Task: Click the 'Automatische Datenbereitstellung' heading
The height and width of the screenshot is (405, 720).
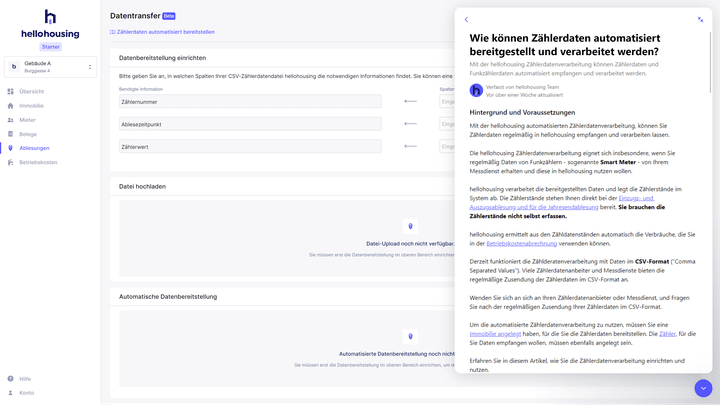Action: pyautogui.click(x=168, y=297)
